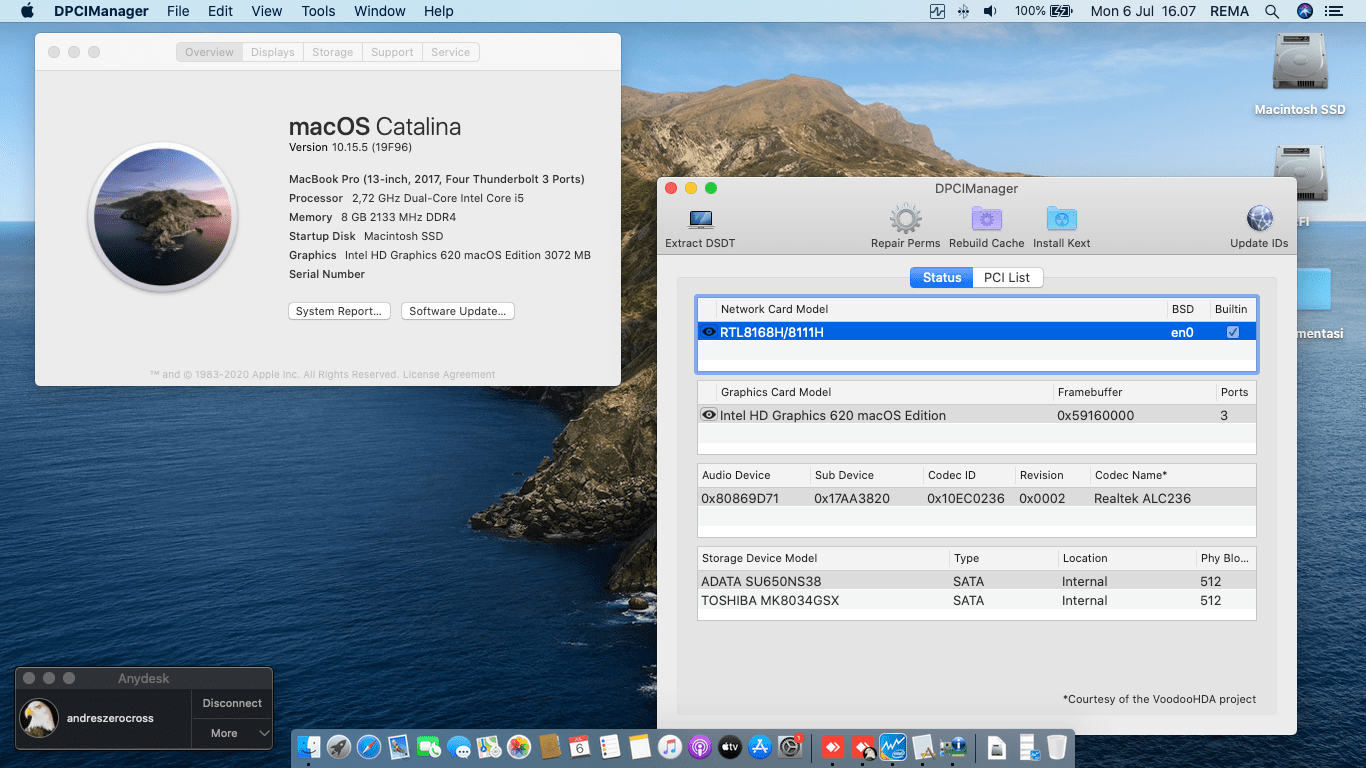This screenshot has height=768, width=1366.
Task: Launch Music from the dock
Action: point(669,746)
